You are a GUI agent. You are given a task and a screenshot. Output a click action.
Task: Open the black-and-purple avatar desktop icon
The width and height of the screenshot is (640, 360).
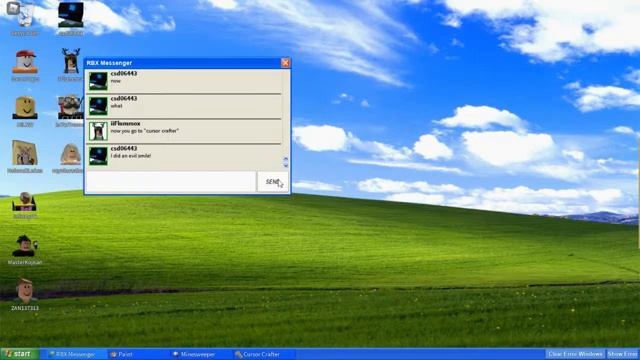[x=25, y=204]
